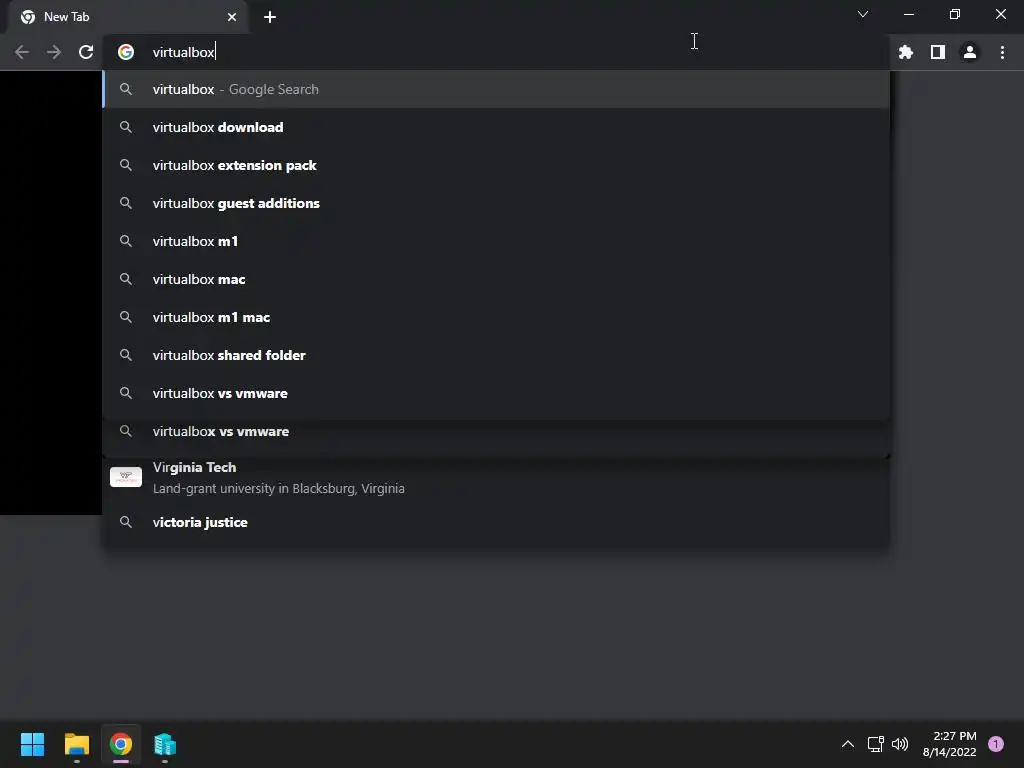
Task: Toggle the side panel icon
Action: 938,52
